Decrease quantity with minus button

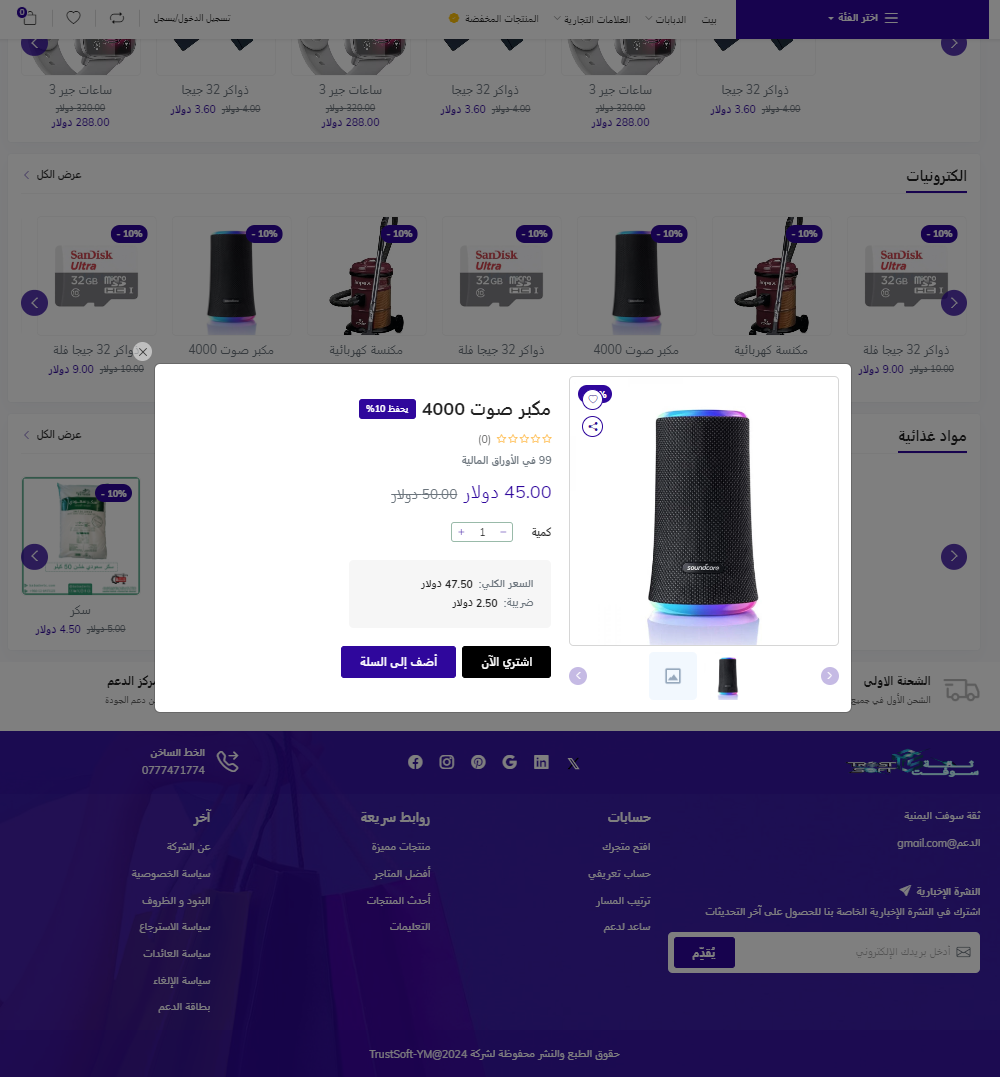click(x=503, y=532)
